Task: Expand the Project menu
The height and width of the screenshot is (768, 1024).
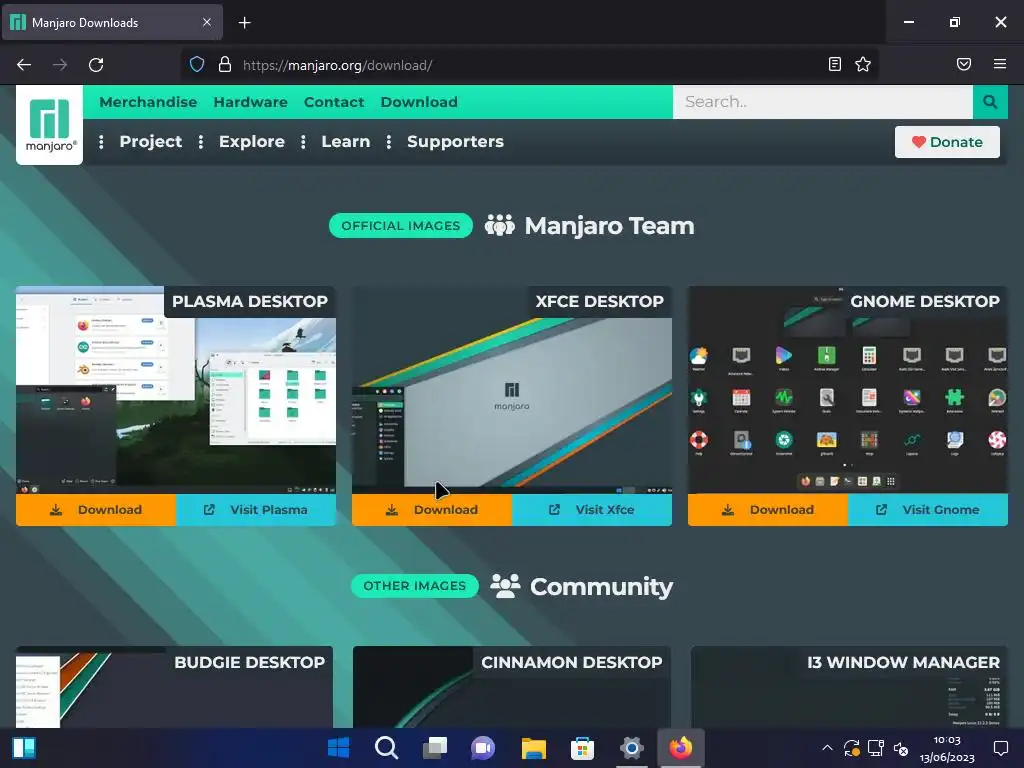Action: point(151,142)
